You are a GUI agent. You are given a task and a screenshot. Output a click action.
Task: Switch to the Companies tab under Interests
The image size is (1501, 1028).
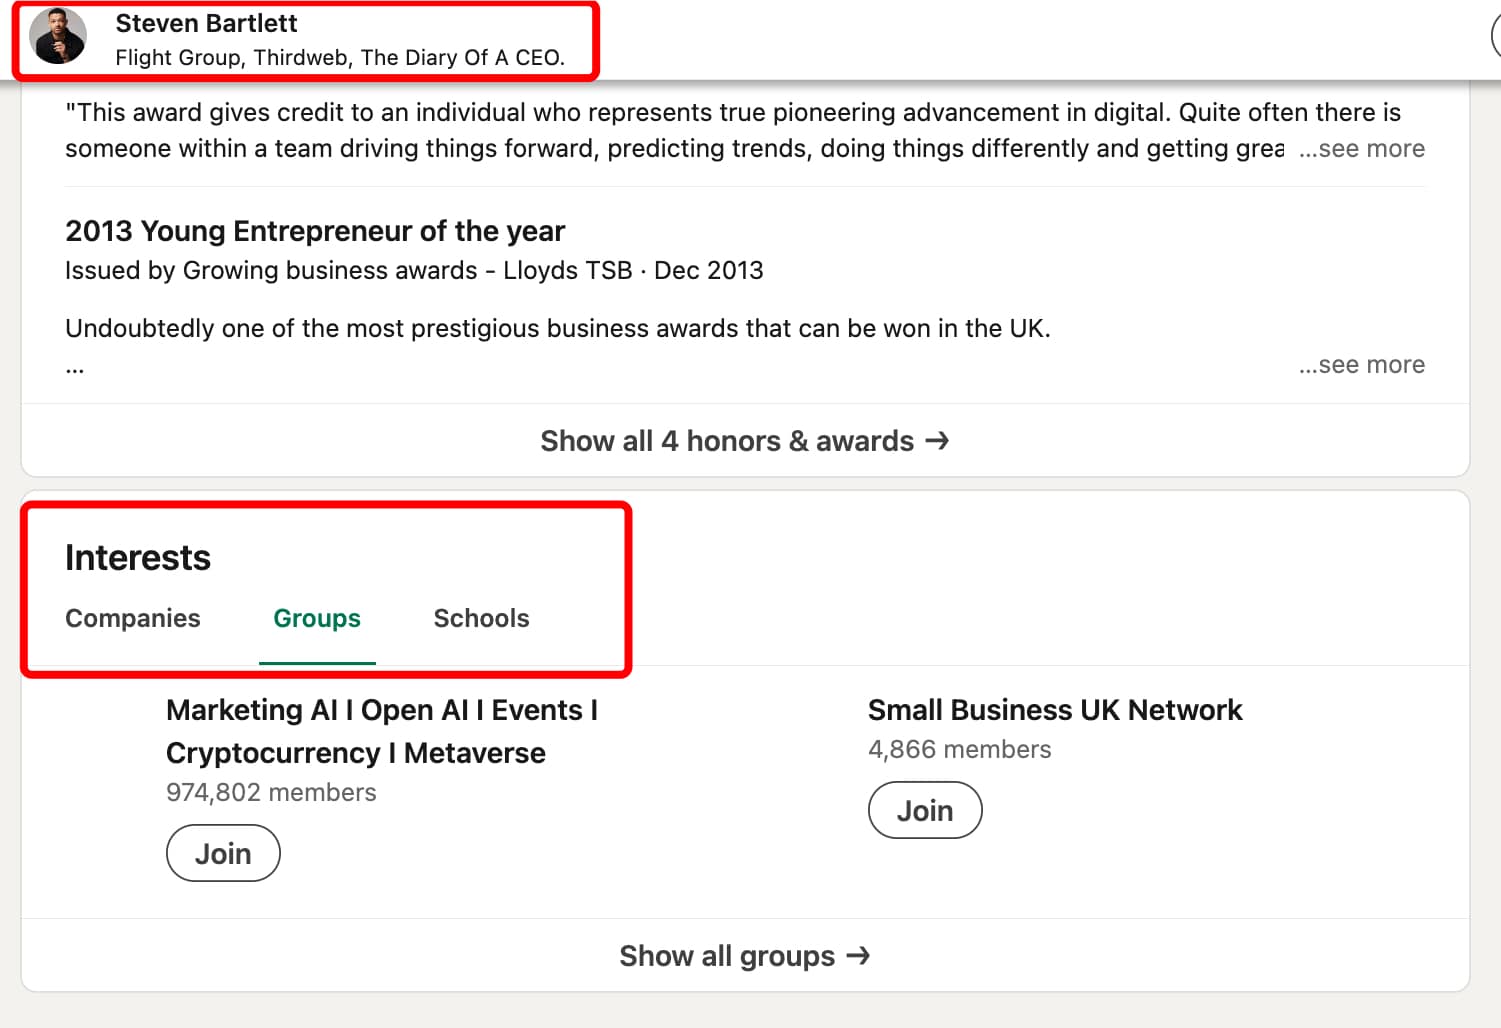pyautogui.click(x=132, y=618)
